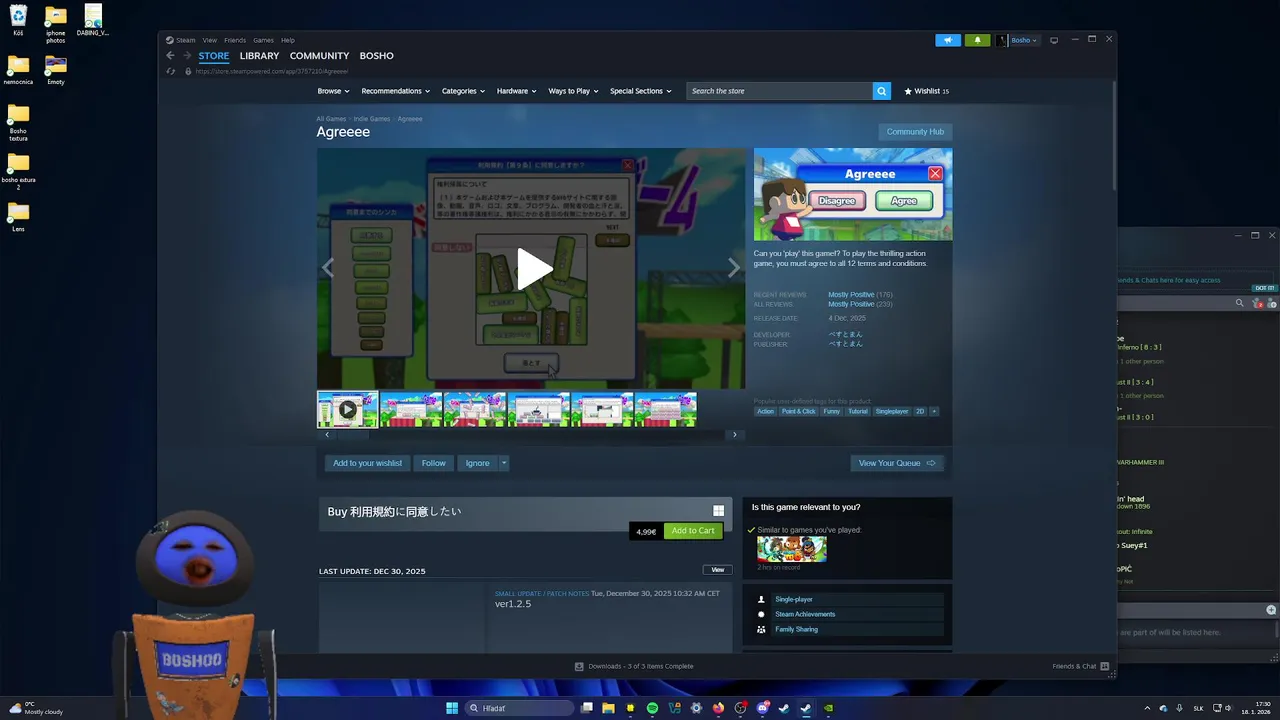Open the nemocnica desktop folder
The image size is (1280, 720).
18,70
